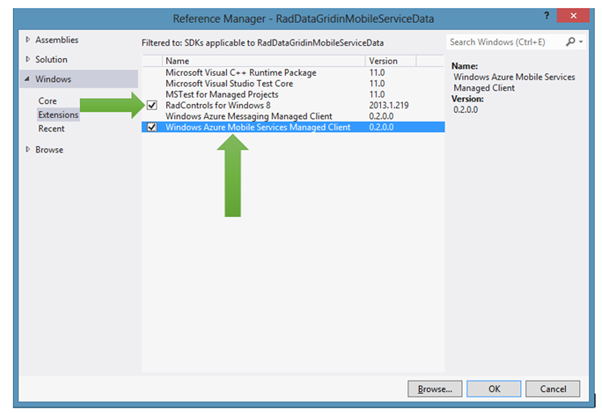The width and height of the screenshot is (602, 413).
Task: Click the search magnifier icon
Action: (569, 42)
